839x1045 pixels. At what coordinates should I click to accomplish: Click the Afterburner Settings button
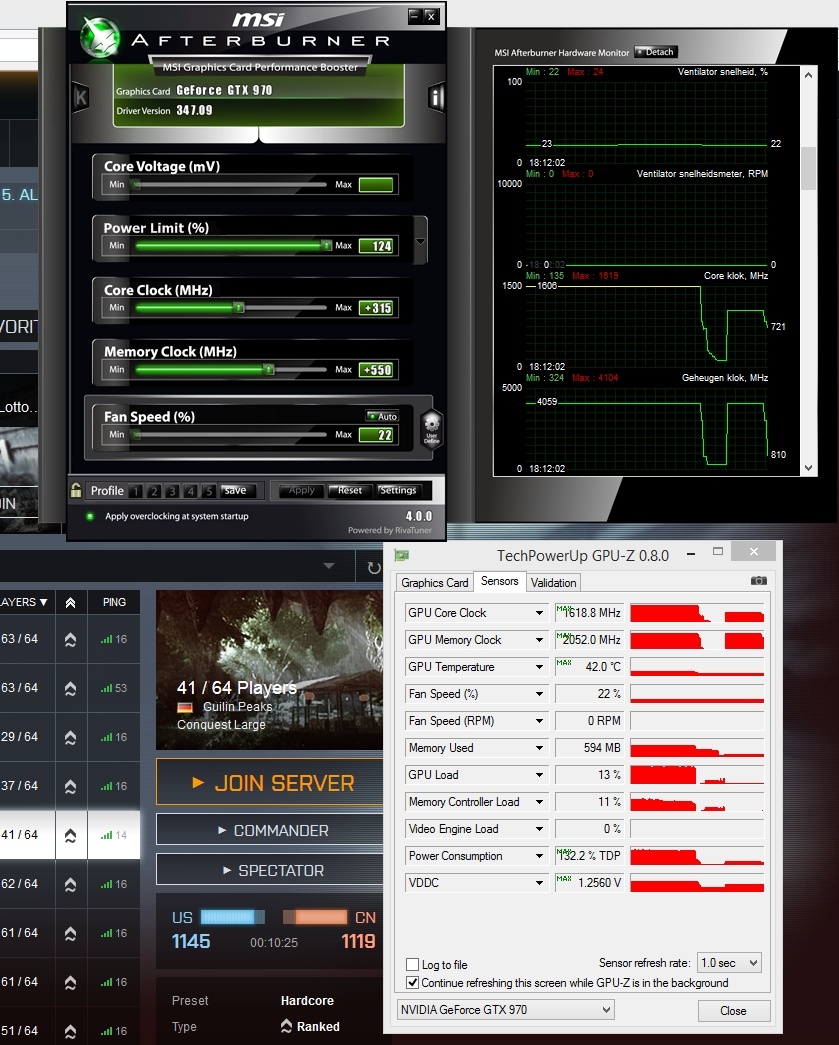[398, 491]
